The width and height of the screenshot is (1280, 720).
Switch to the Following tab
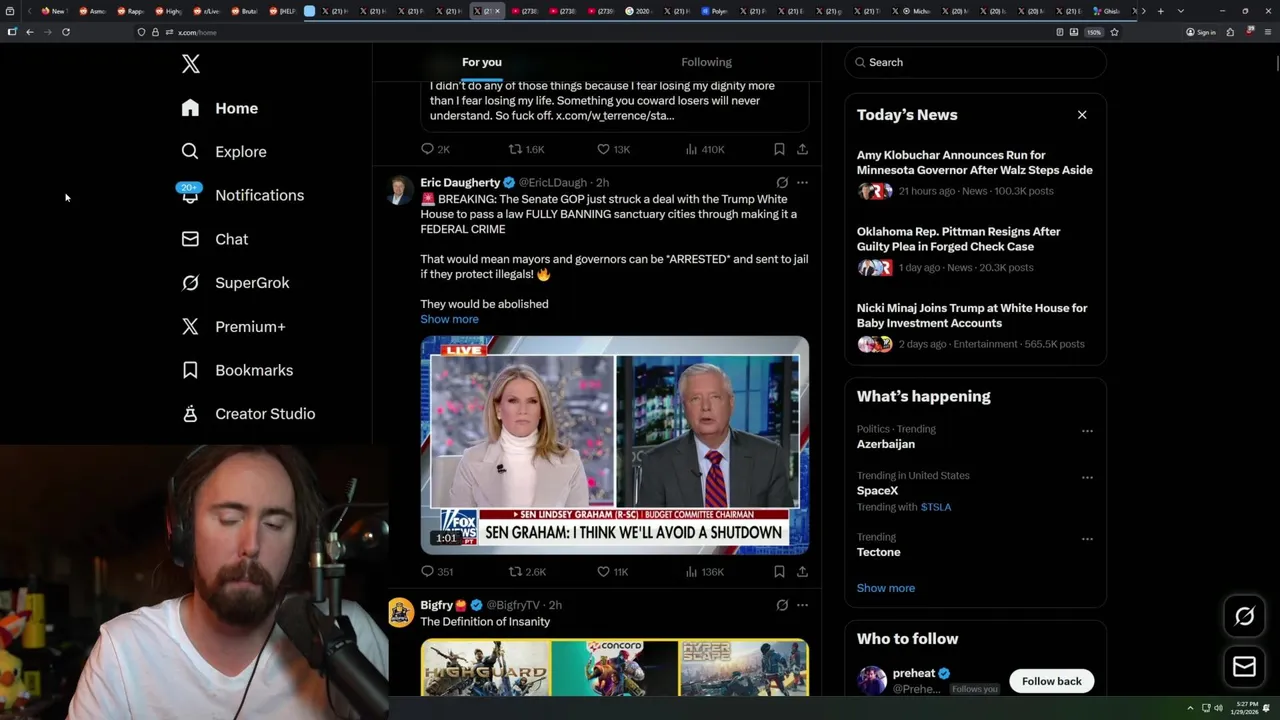pos(706,62)
